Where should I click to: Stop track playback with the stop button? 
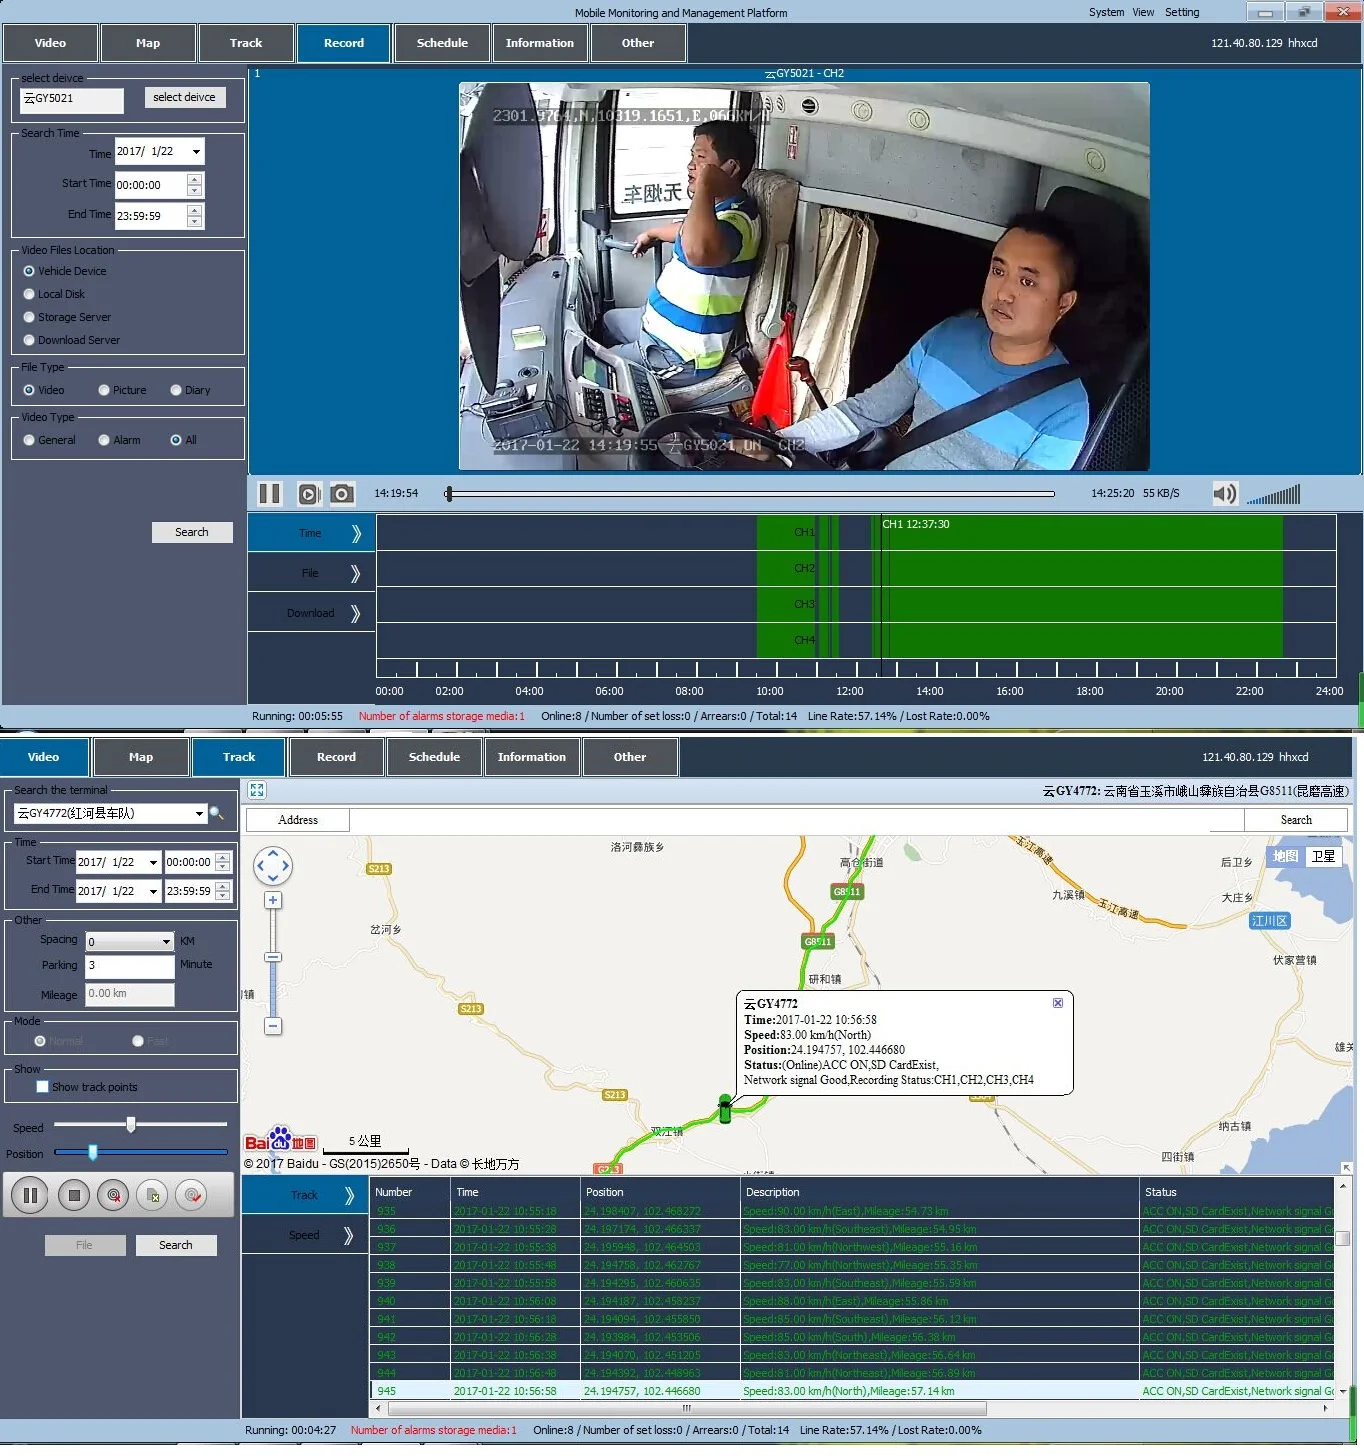[x=73, y=1195]
